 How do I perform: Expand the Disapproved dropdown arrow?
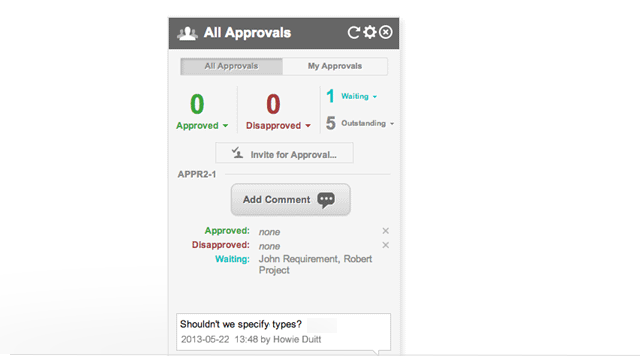click(x=308, y=126)
